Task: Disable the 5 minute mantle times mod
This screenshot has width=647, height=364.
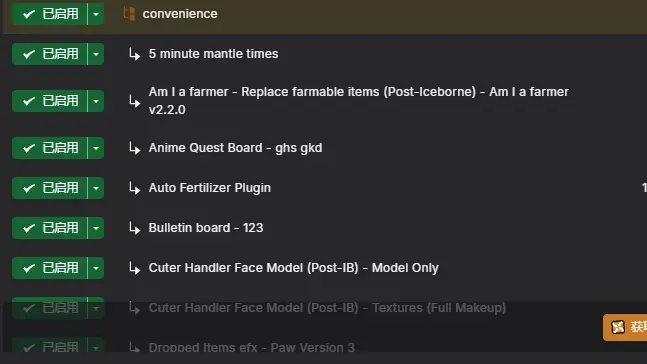Action: (x=50, y=54)
